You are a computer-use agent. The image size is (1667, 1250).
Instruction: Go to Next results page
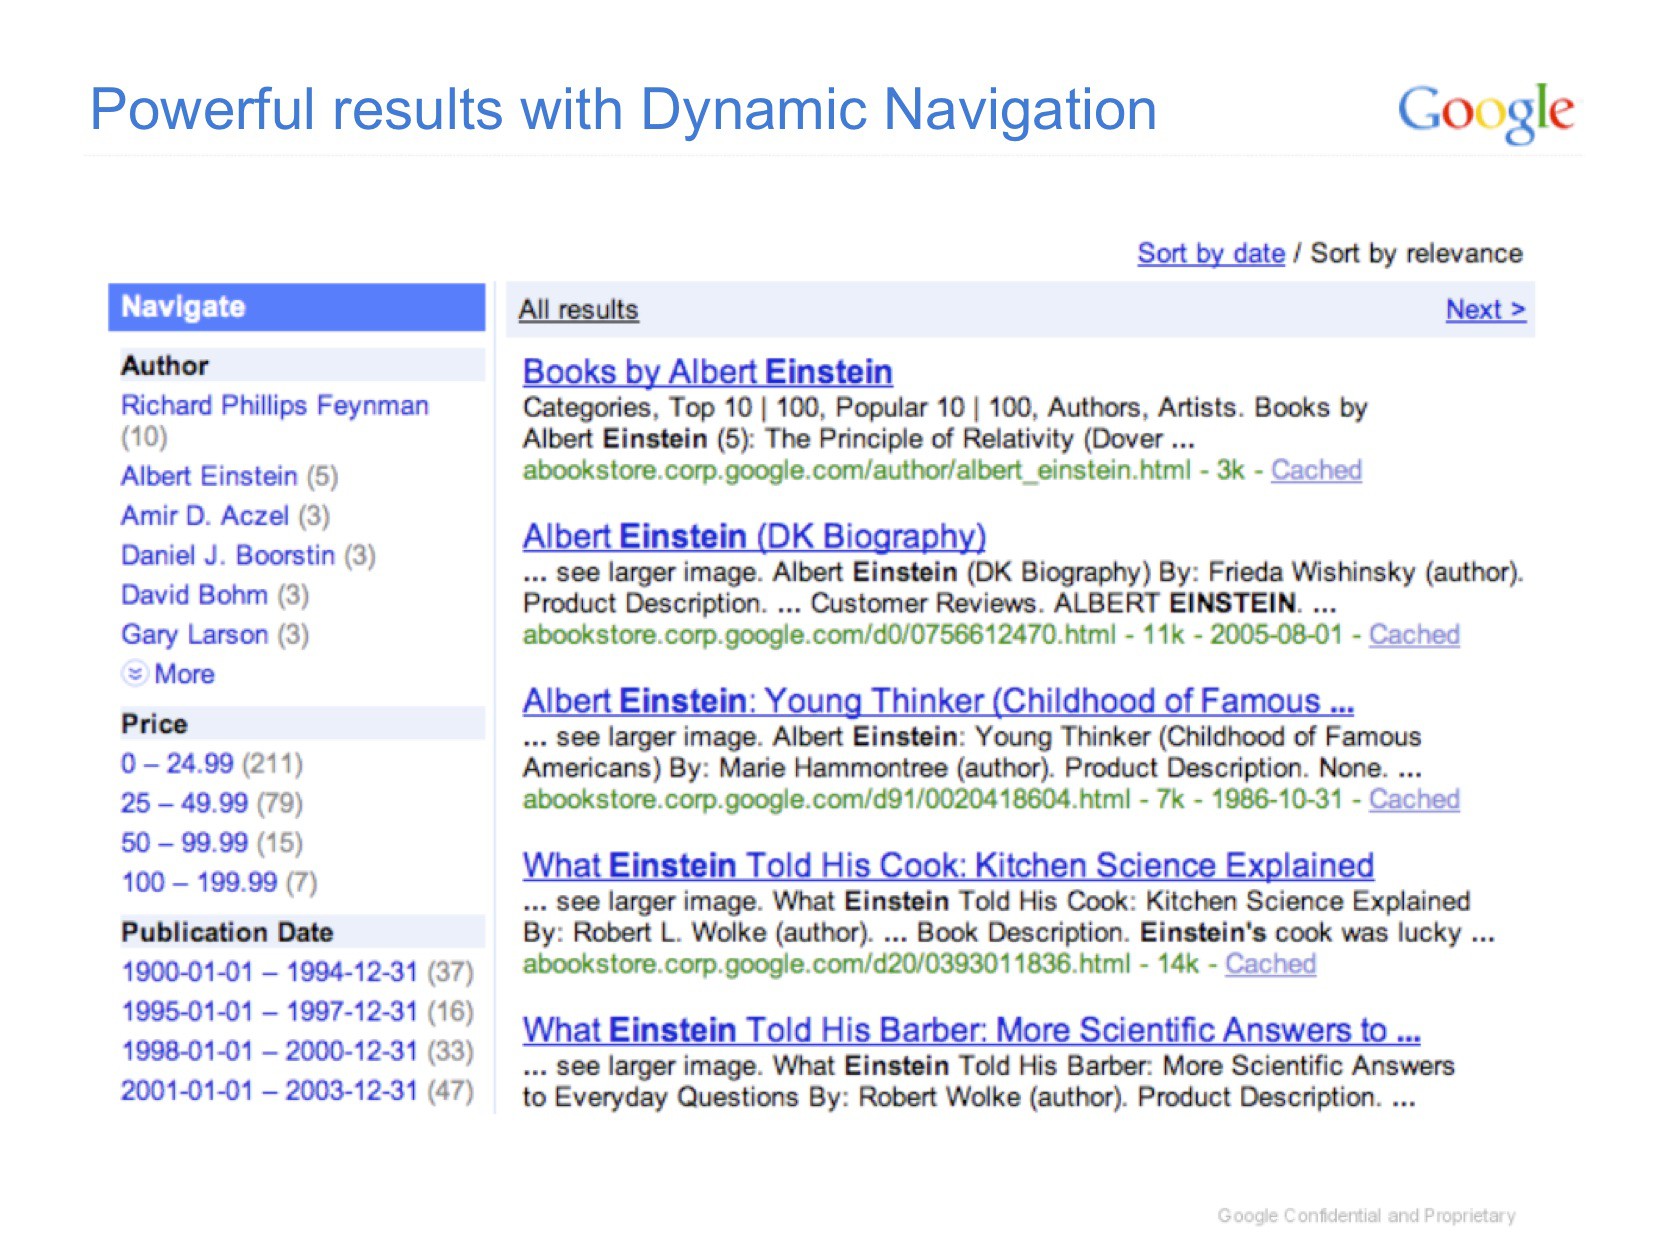pos(1485,310)
